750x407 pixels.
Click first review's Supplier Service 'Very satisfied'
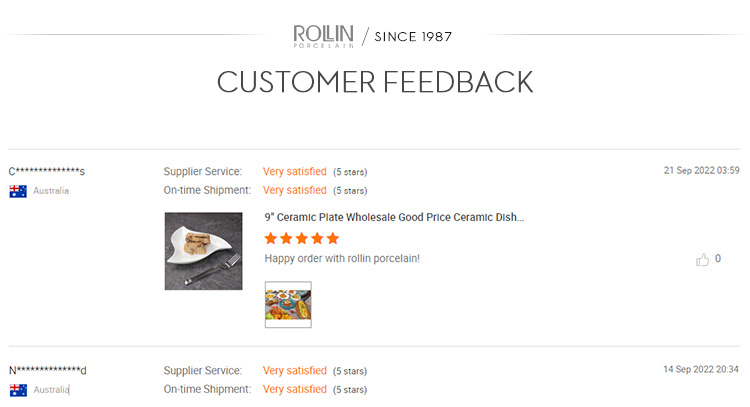[295, 171]
